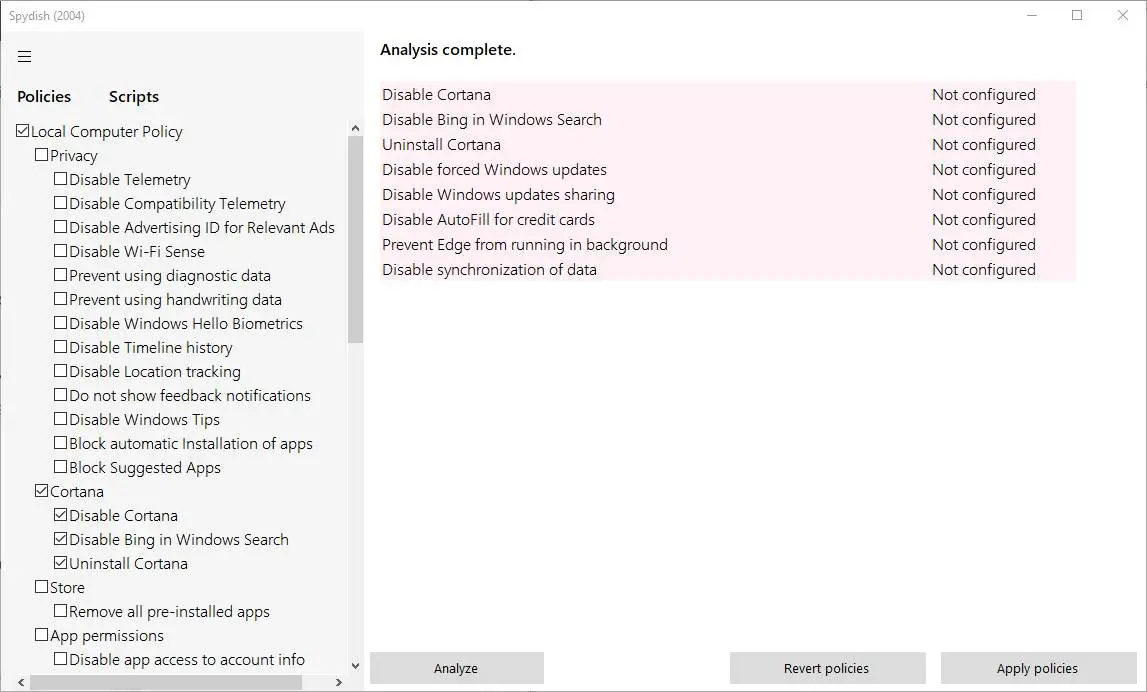Switch to the Scripts tab
The width and height of the screenshot is (1147, 692).
134,97
